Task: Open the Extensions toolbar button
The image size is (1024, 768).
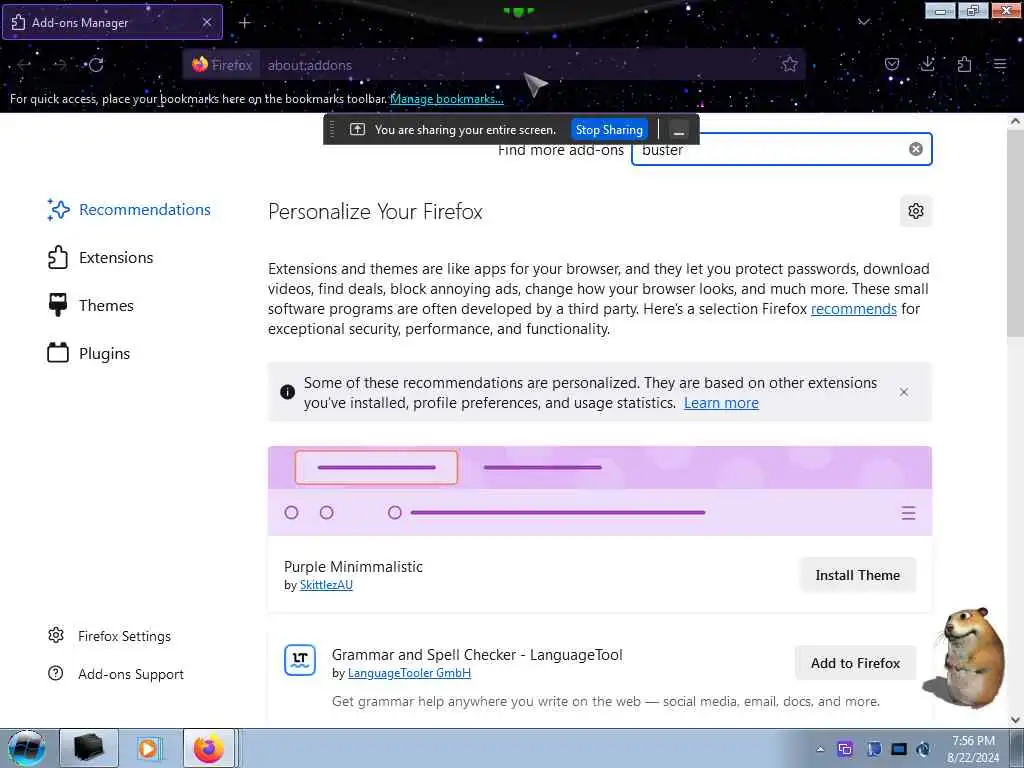Action: tap(964, 64)
